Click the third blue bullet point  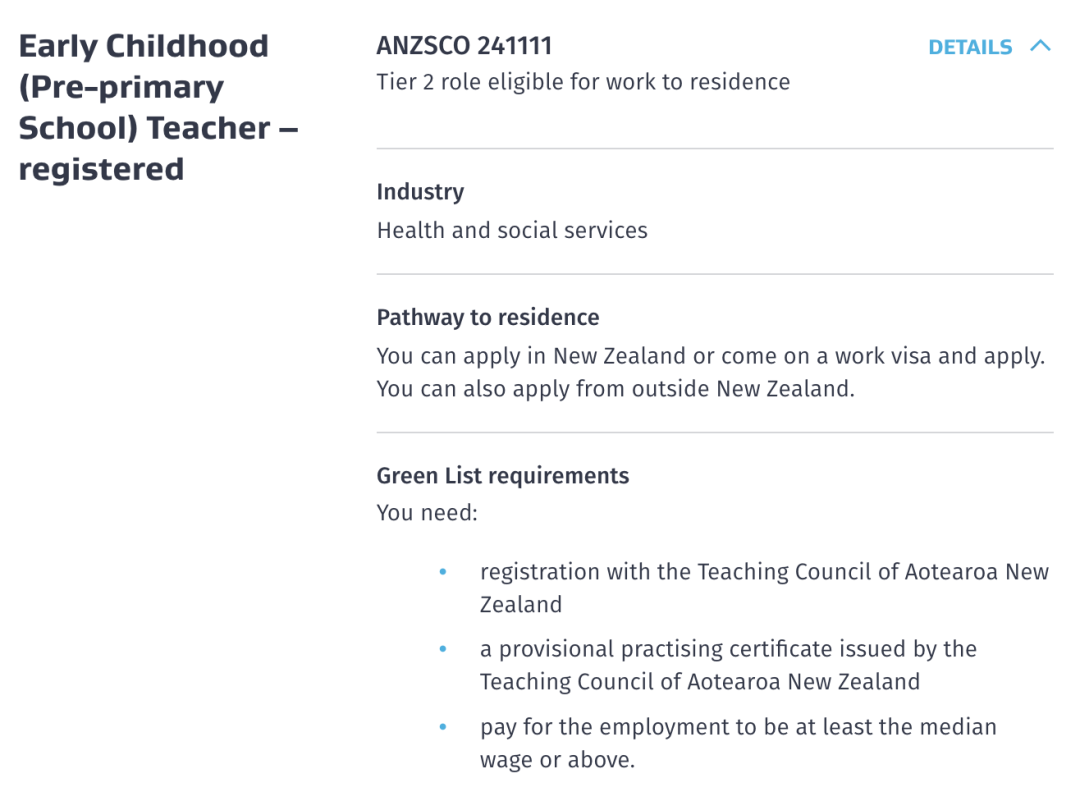[x=443, y=727]
